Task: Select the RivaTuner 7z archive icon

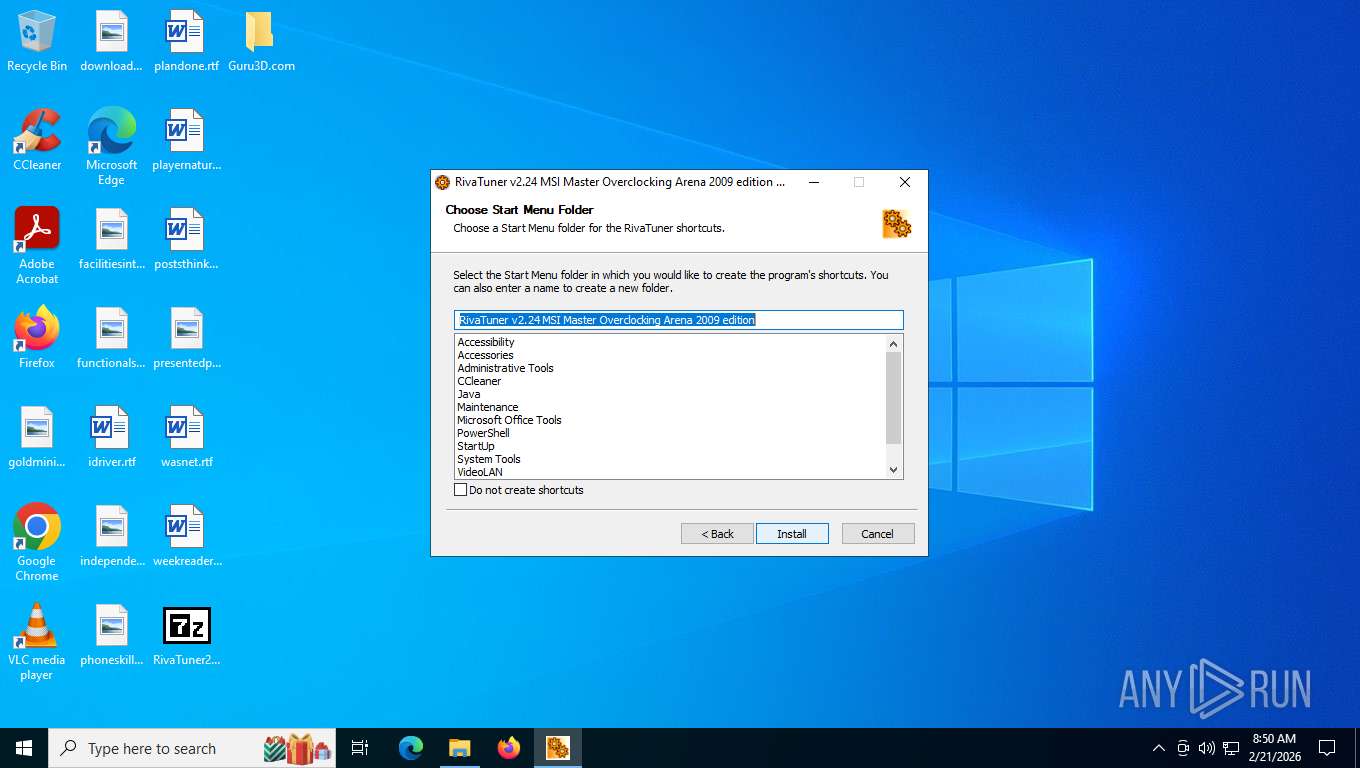Action: pyautogui.click(x=186, y=635)
